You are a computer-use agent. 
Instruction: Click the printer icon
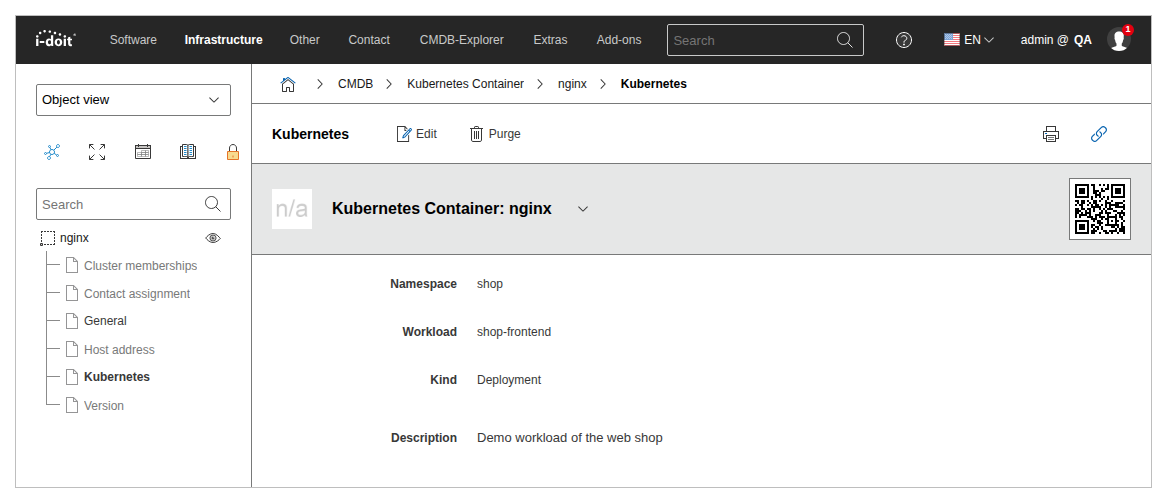[1051, 134]
